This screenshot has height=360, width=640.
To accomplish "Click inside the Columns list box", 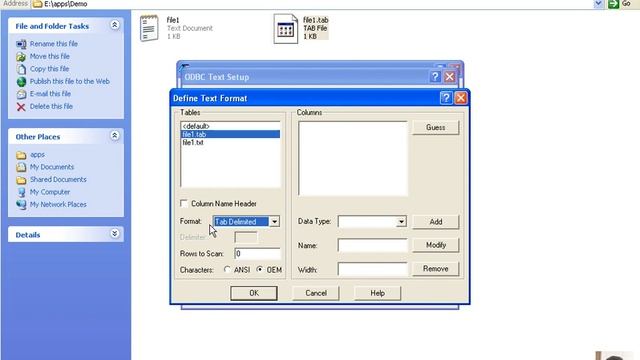I will (x=353, y=158).
